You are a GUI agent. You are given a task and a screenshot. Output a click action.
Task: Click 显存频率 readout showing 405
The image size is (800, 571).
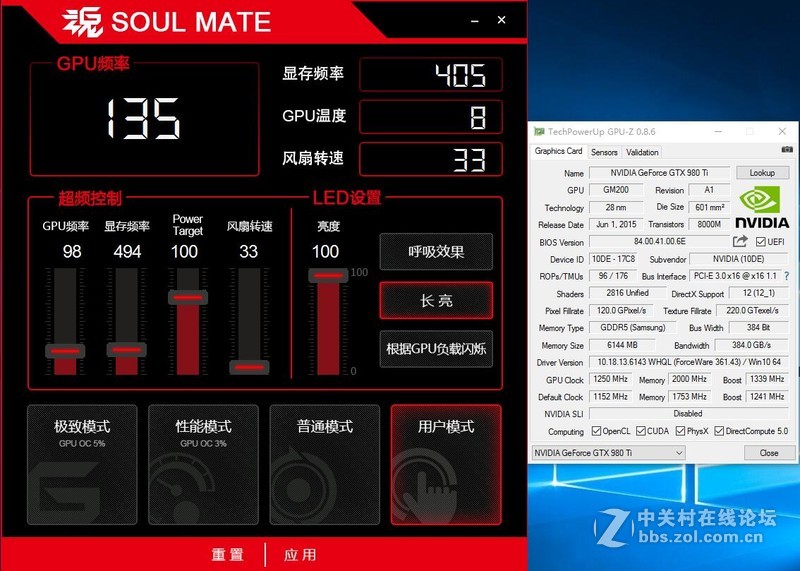[x=431, y=75]
